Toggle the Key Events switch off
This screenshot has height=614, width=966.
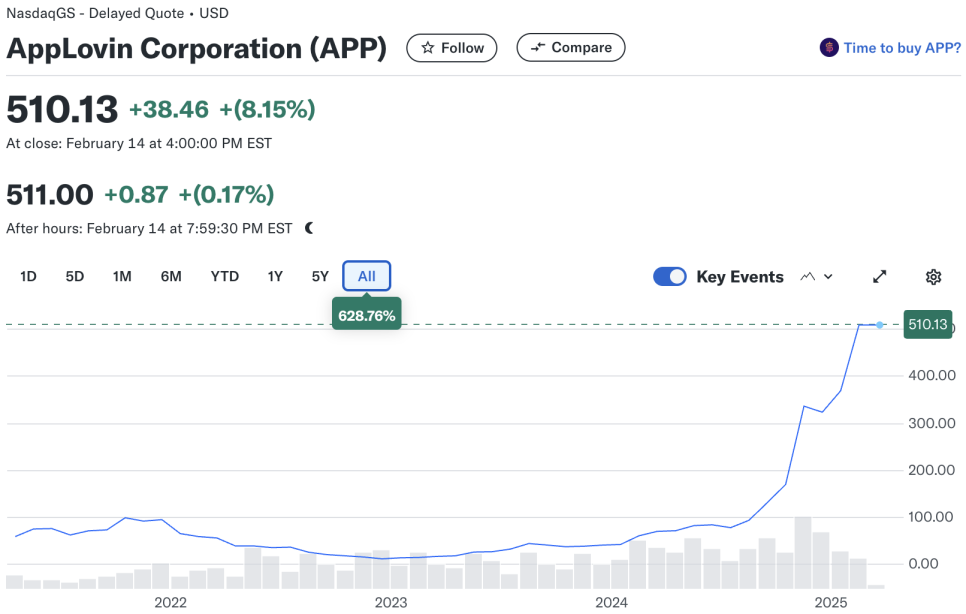(x=670, y=277)
